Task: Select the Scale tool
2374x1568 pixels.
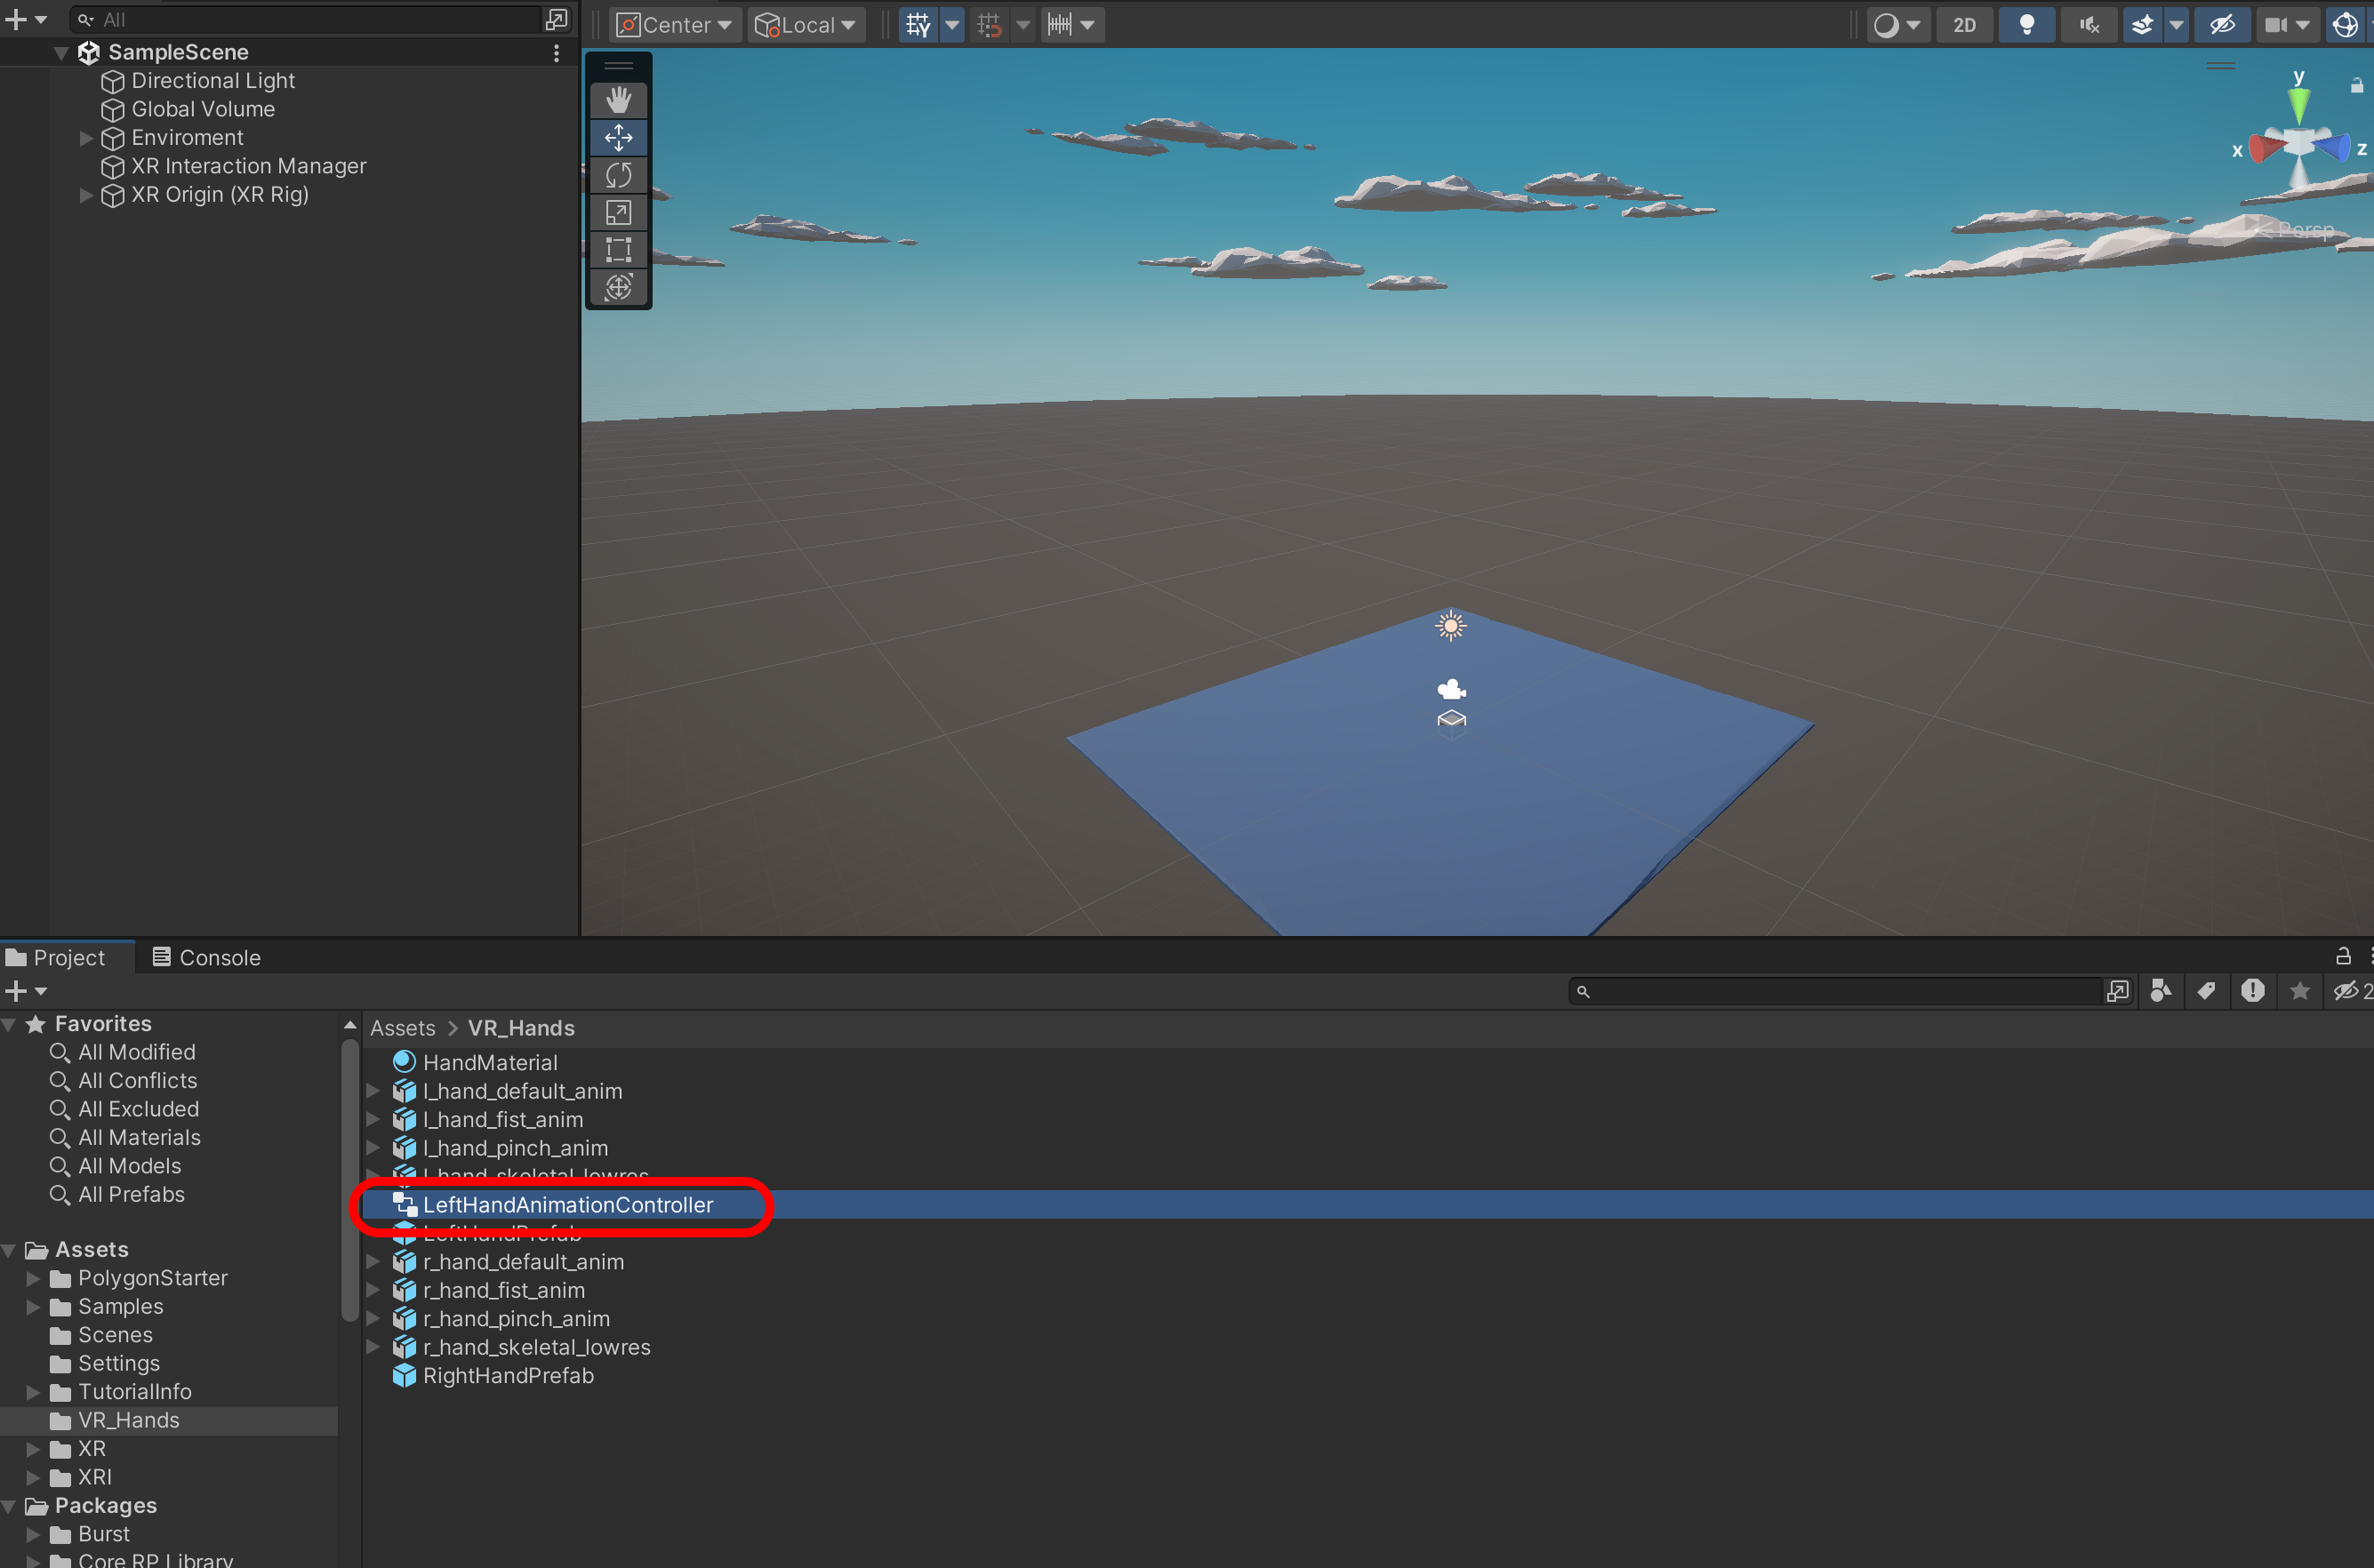Action: pyautogui.click(x=618, y=212)
